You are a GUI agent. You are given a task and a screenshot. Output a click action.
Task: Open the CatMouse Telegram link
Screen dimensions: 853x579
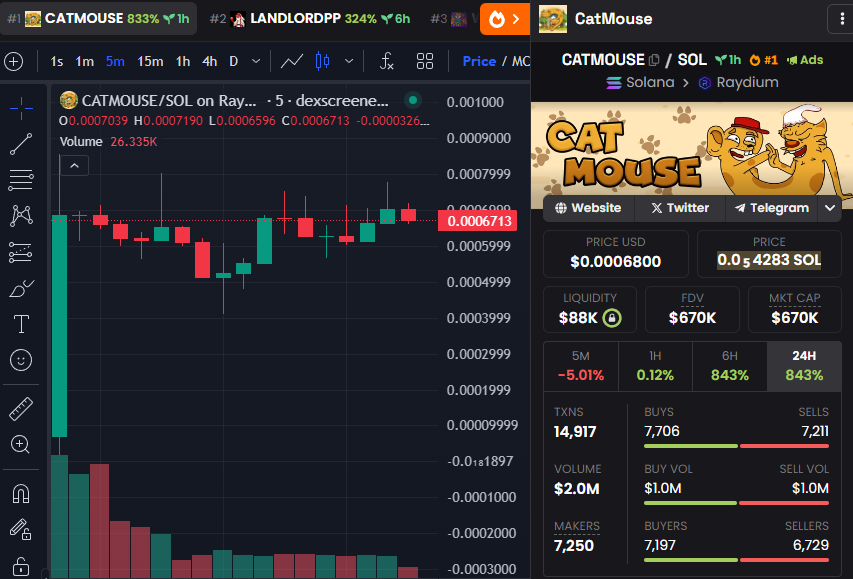pos(771,208)
